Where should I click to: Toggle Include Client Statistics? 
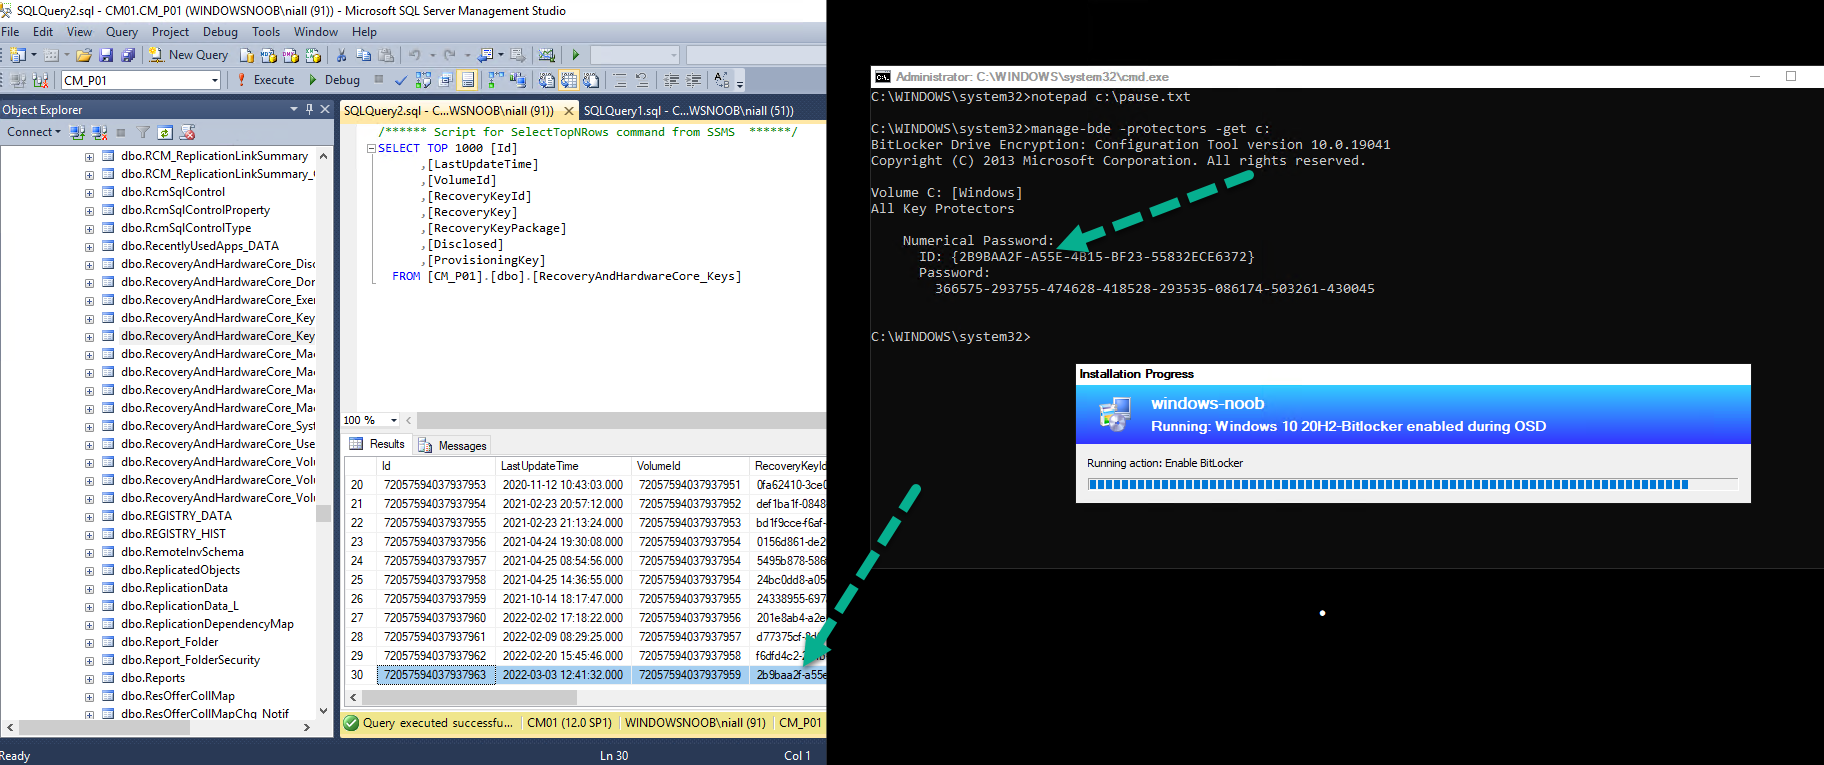[517, 80]
